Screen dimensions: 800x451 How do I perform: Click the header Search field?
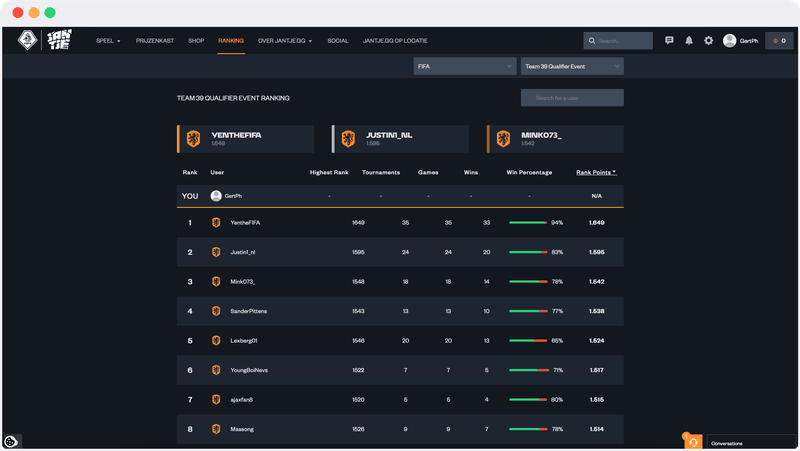coord(618,41)
